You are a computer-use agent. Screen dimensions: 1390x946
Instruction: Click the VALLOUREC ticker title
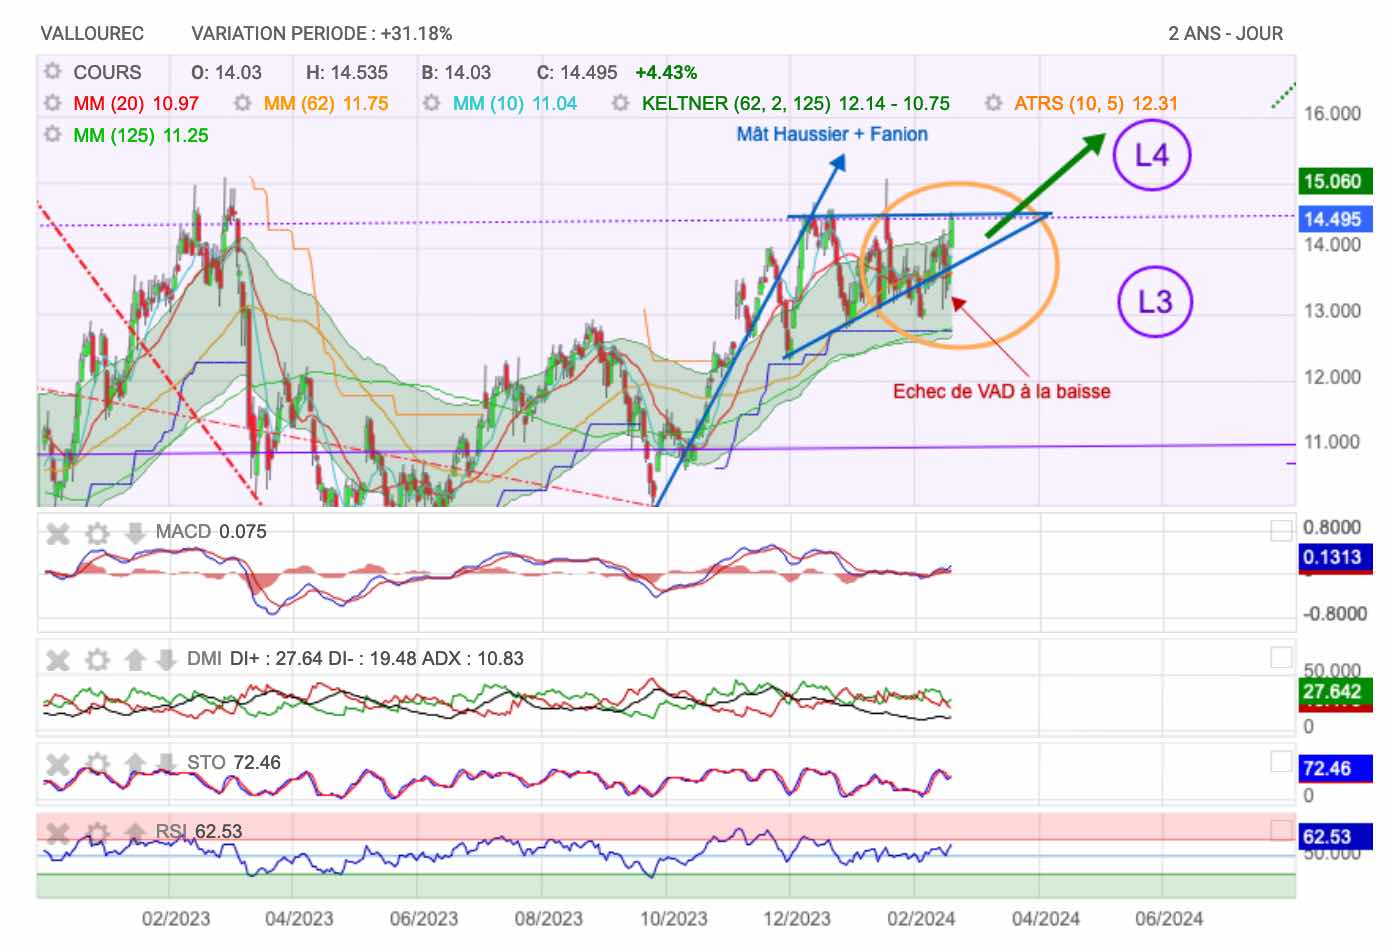pyautogui.click(x=92, y=33)
